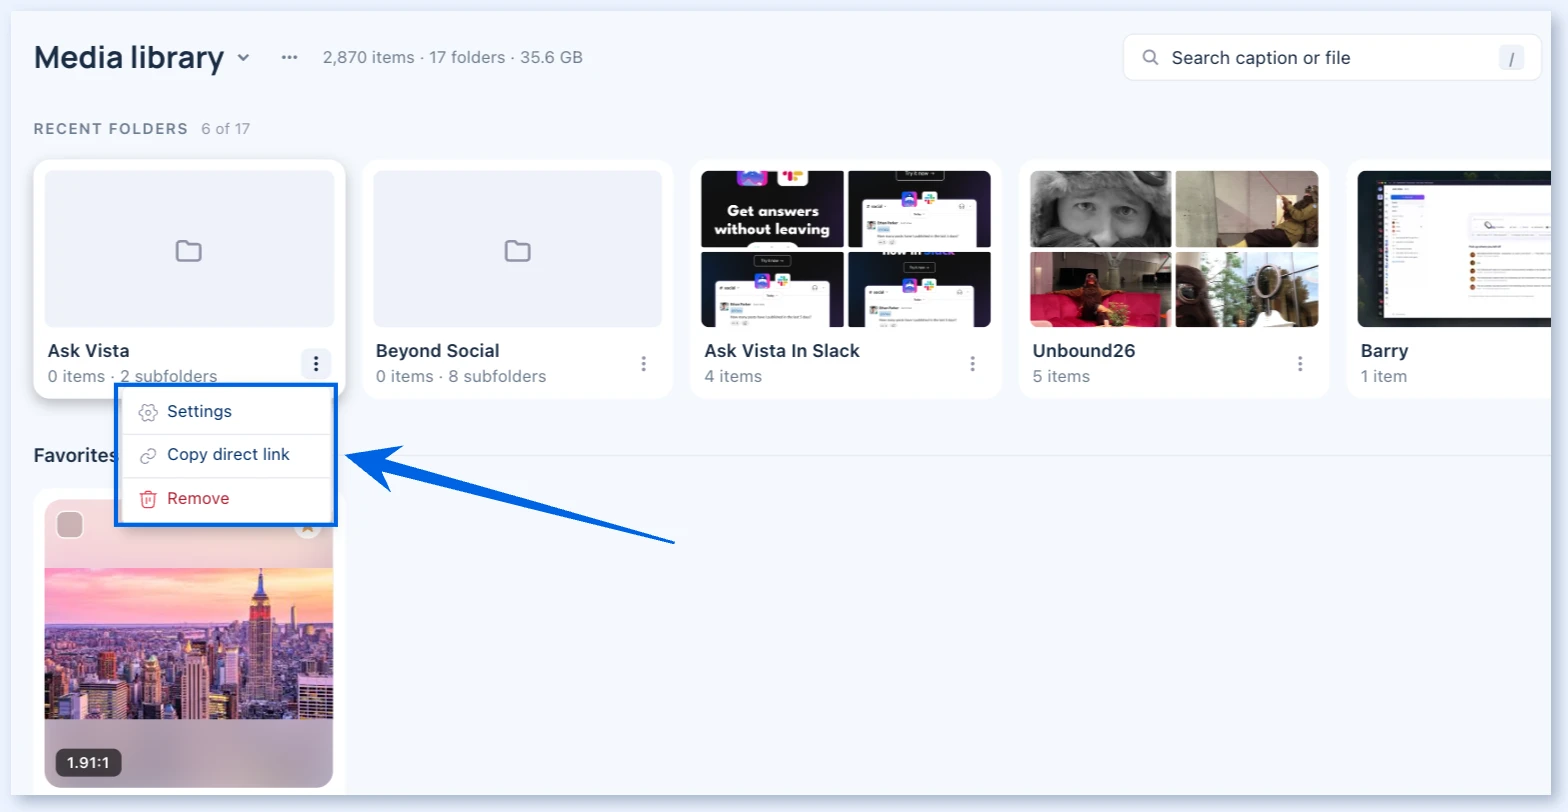The height and width of the screenshot is (812, 1568).
Task: Click the 1.91:1 aspect ratio badge
Action: coord(88,763)
